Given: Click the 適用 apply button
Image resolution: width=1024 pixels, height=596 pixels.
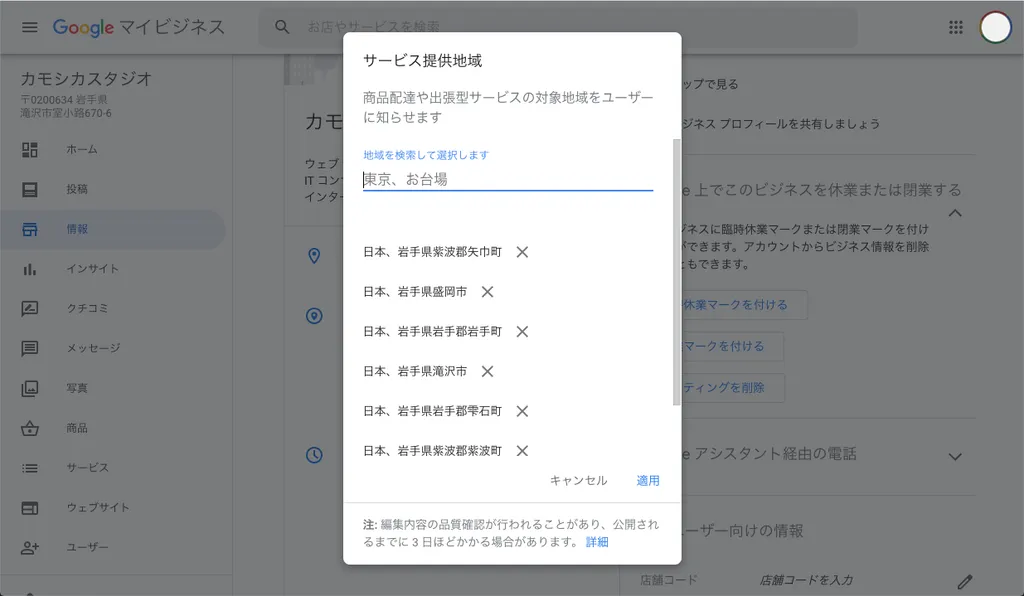Looking at the screenshot, I should click(648, 480).
